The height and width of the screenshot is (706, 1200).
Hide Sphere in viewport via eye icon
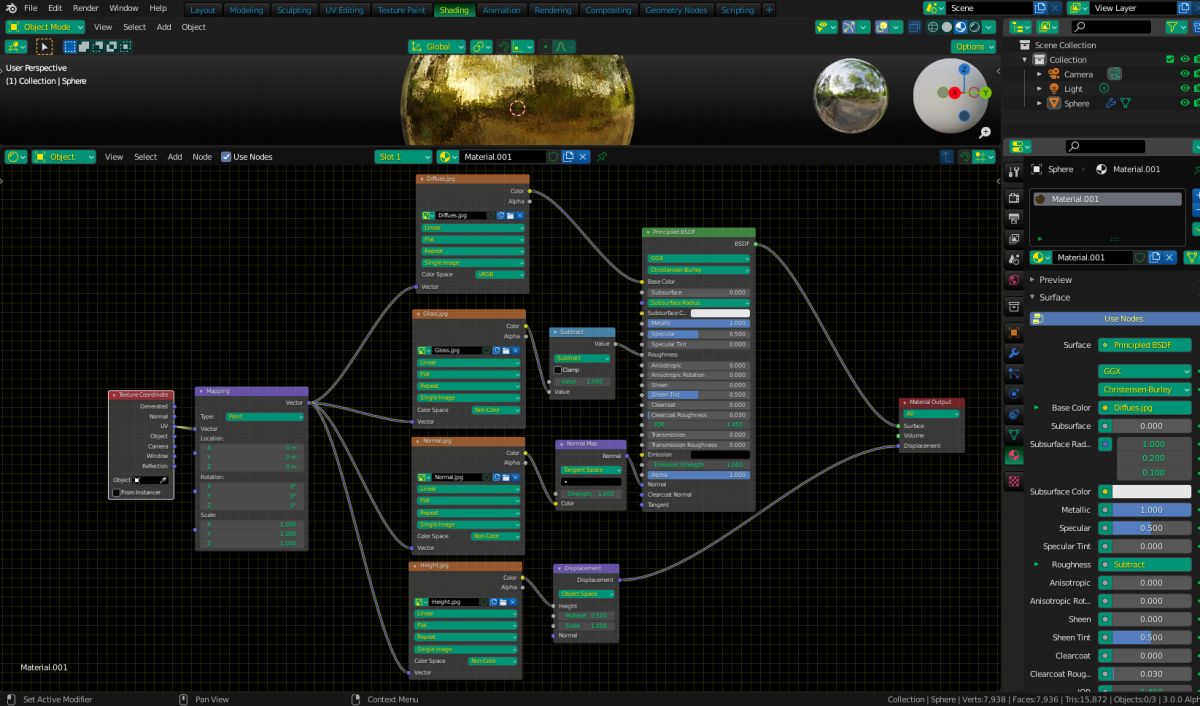pyautogui.click(x=1185, y=103)
